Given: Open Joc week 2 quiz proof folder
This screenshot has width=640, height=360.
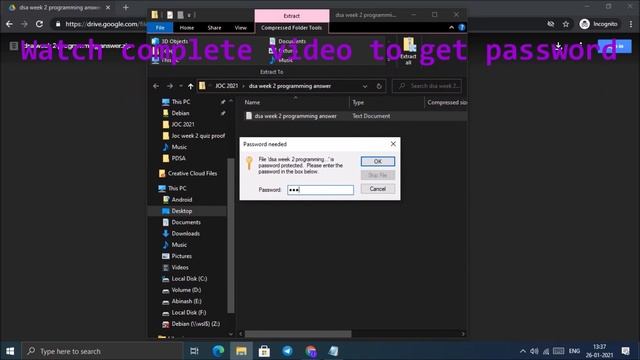Looking at the screenshot, I should point(198,136).
